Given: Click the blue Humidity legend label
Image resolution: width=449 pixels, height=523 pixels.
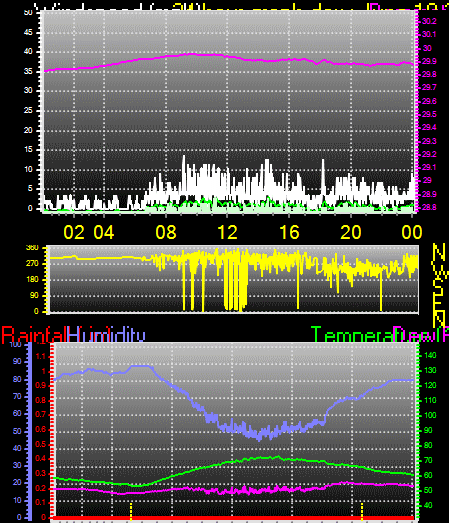Looking at the screenshot, I should coord(106,335).
